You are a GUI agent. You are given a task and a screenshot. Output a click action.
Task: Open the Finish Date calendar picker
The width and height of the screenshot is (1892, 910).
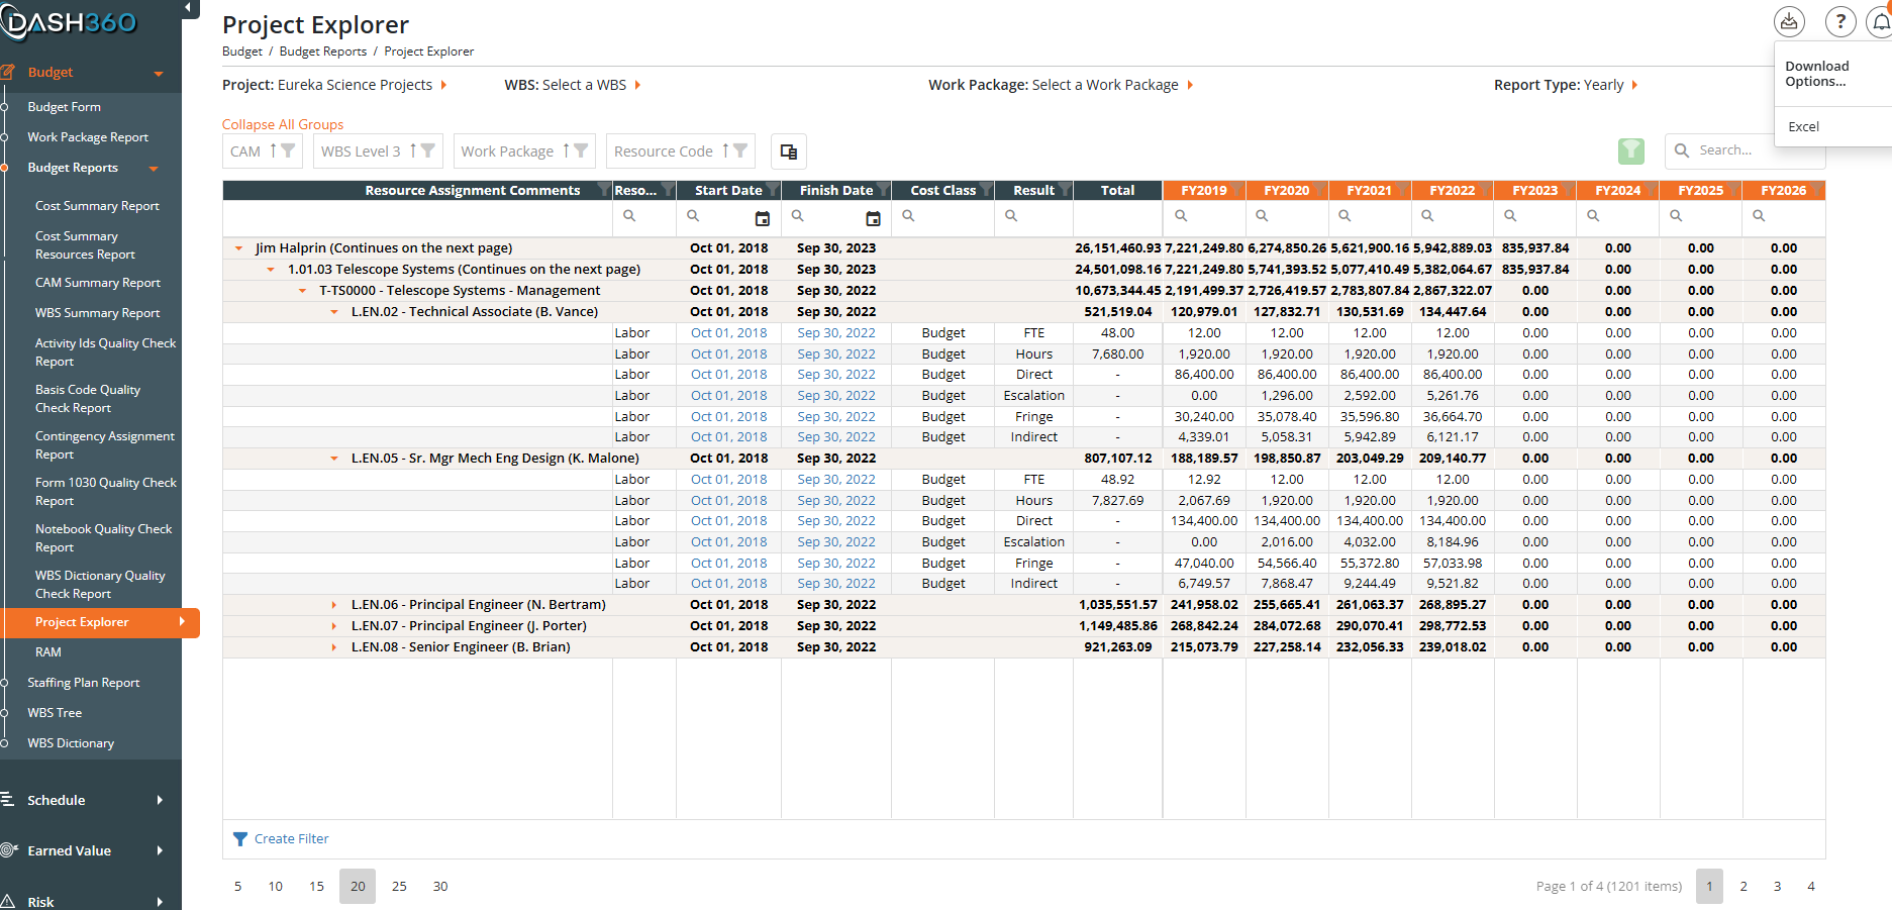pos(873,218)
